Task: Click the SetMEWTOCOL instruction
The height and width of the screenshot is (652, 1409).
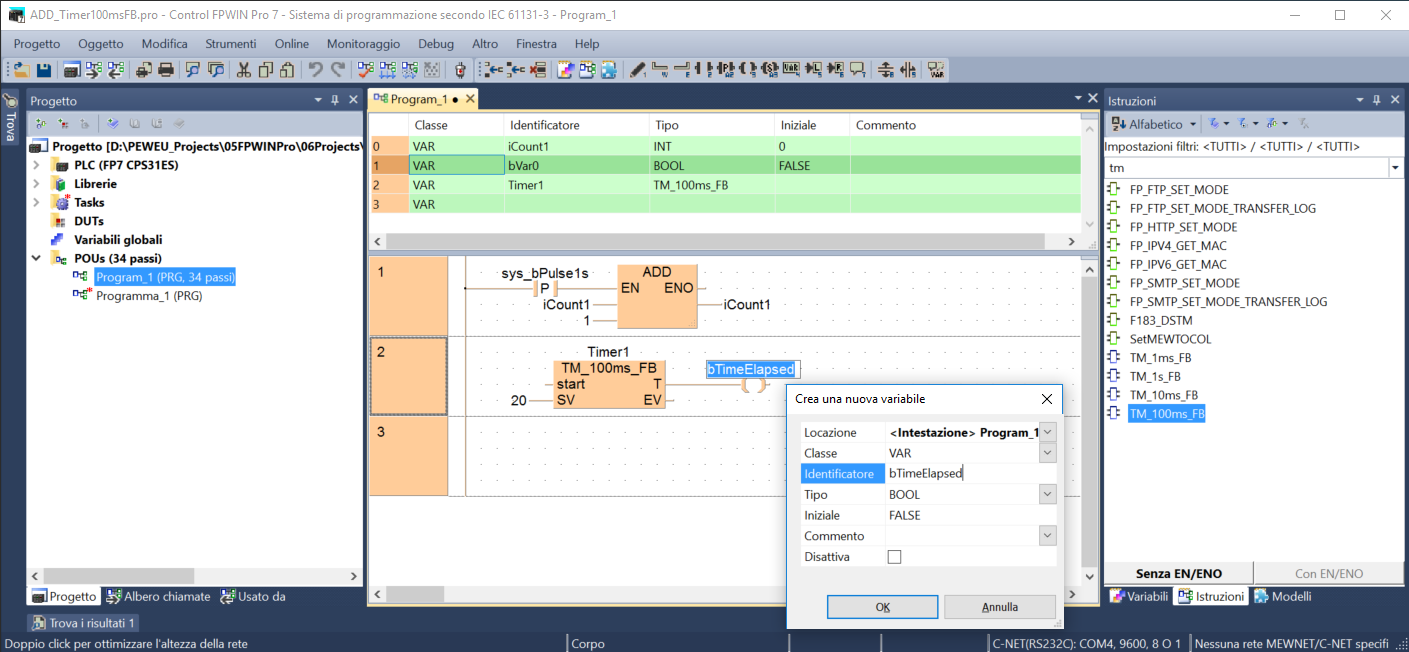Action: click(x=1170, y=339)
